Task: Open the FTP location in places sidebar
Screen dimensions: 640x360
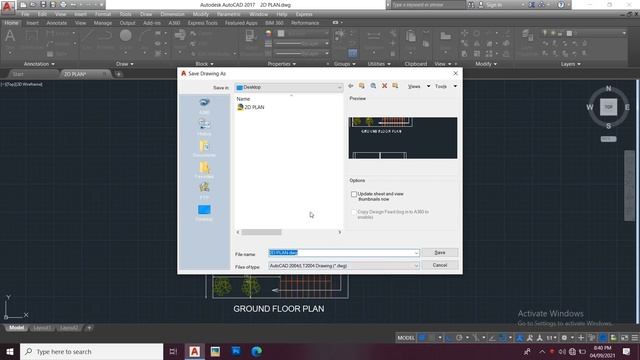Action: (x=204, y=191)
